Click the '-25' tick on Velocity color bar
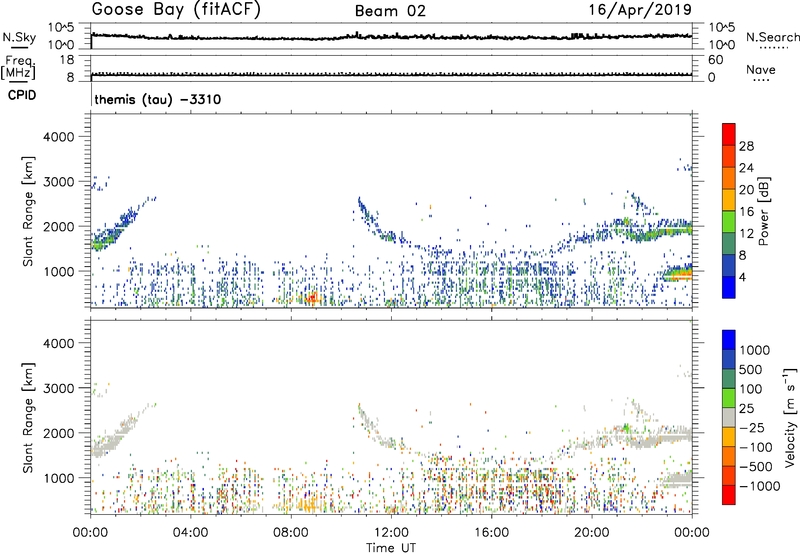 (752, 427)
